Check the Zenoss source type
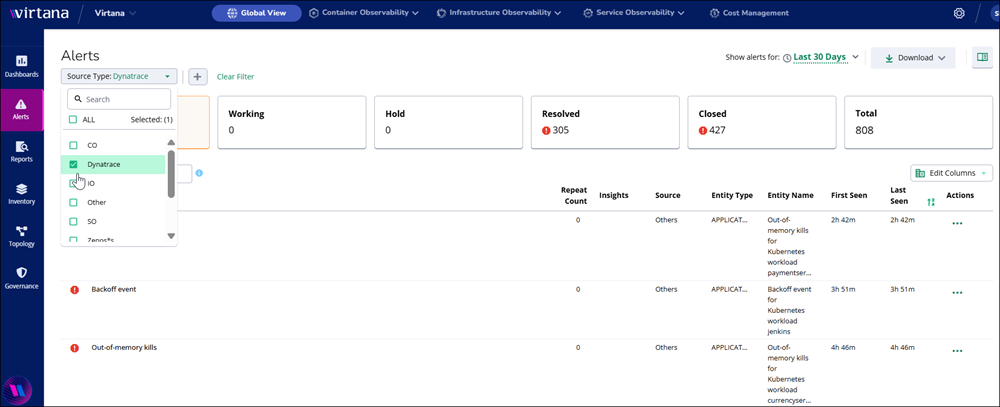1000x407 pixels. point(73,240)
